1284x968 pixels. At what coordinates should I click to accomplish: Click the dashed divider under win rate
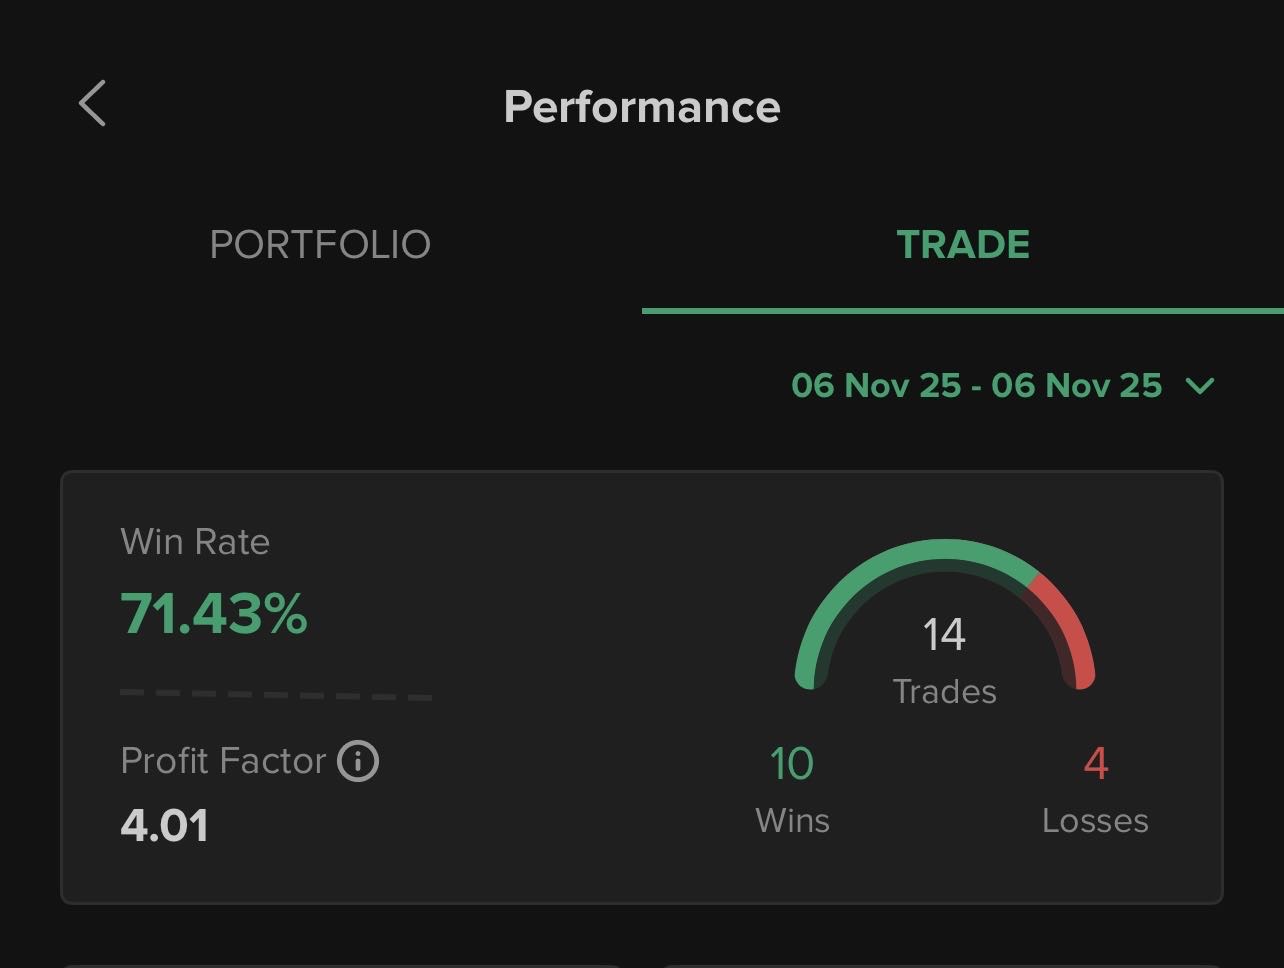(276, 694)
